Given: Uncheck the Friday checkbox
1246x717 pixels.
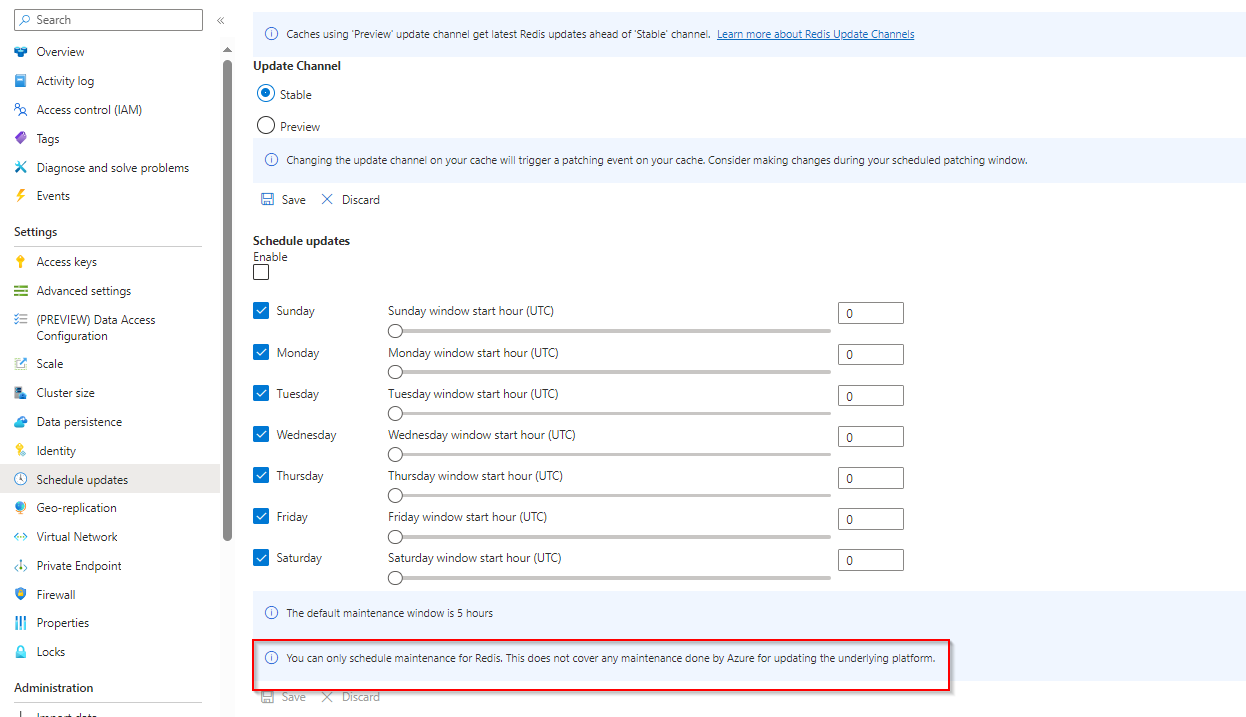Looking at the screenshot, I should click(x=261, y=516).
